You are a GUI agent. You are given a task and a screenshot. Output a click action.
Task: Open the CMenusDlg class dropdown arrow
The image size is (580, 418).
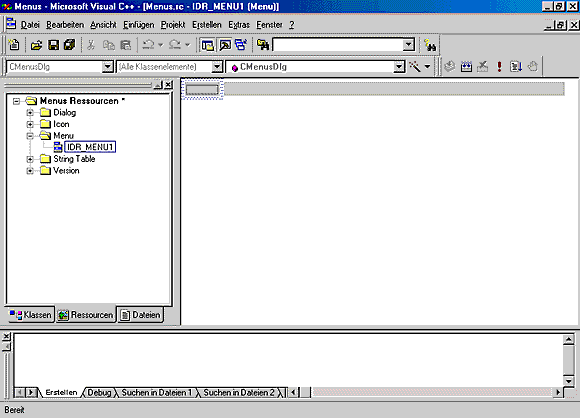[107, 67]
